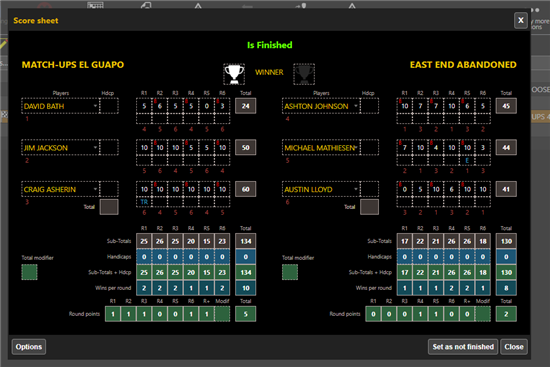The image size is (550, 367).
Task: Close the Score sheet dialog with X
Action: coord(521,20)
